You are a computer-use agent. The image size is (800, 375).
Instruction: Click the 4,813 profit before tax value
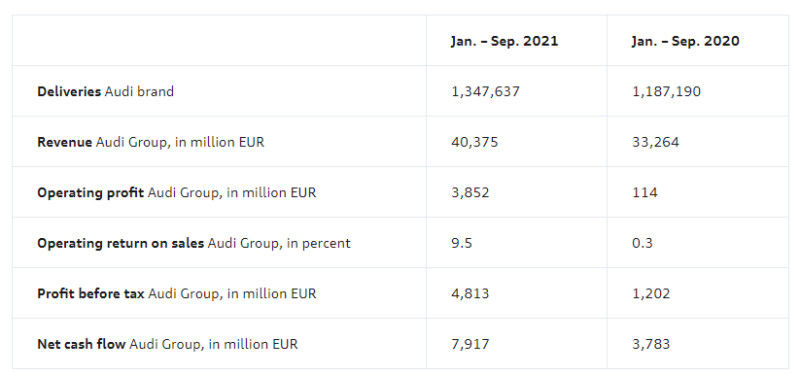(x=470, y=293)
